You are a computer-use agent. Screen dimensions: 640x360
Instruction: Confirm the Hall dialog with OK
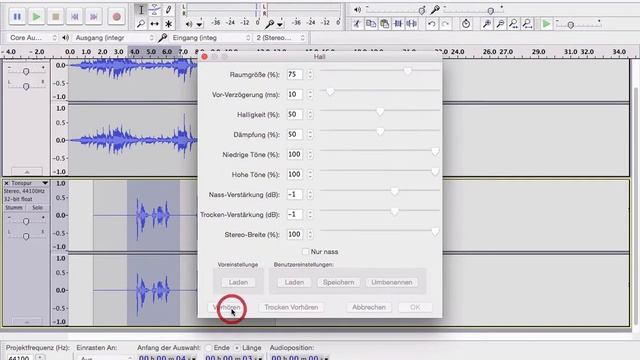[415, 307]
